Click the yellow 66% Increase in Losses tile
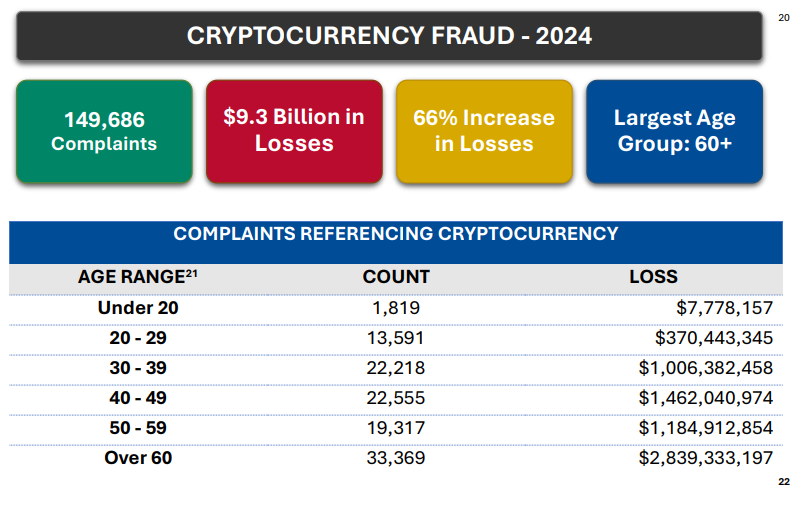 pyautogui.click(x=483, y=131)
